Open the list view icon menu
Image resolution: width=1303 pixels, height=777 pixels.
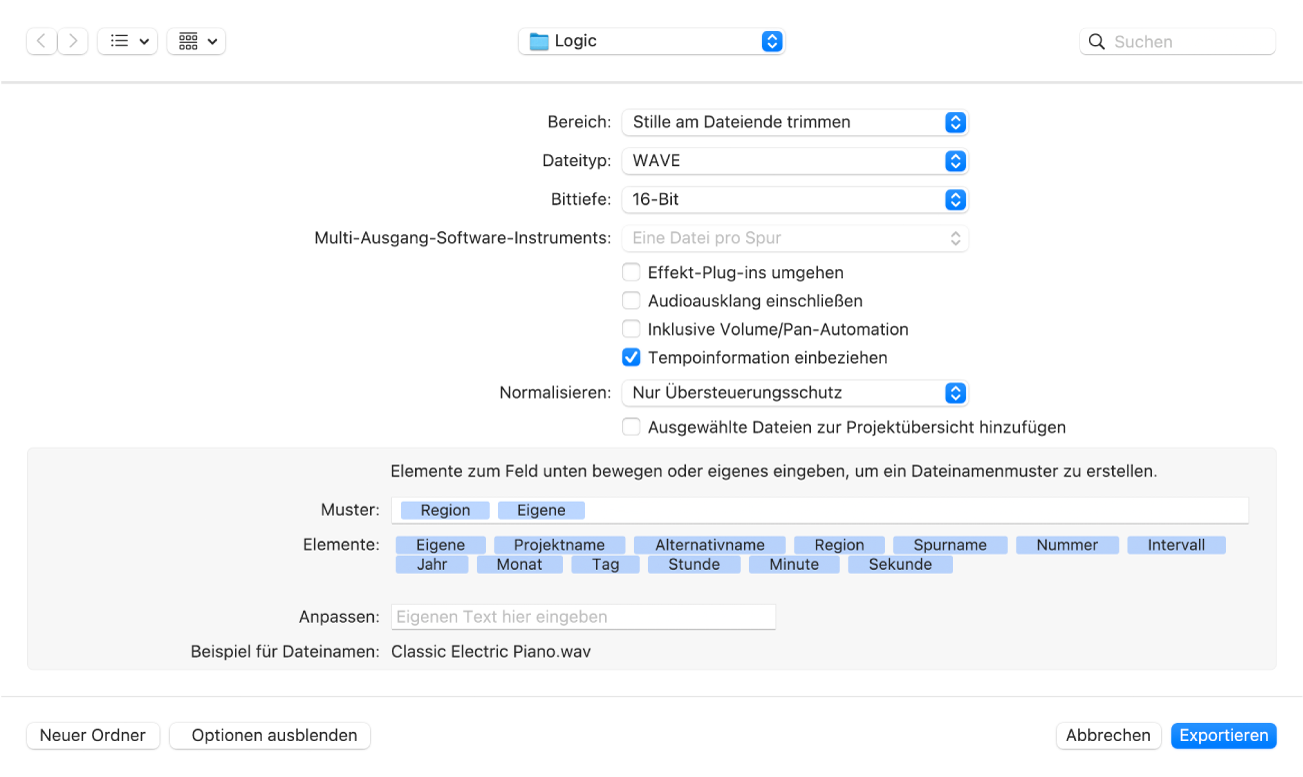pyautogui.click(x=127, y=41)
